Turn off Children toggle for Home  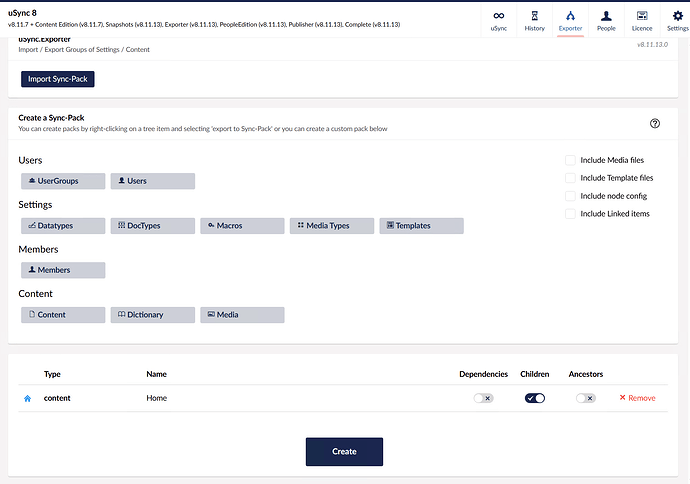534,398
